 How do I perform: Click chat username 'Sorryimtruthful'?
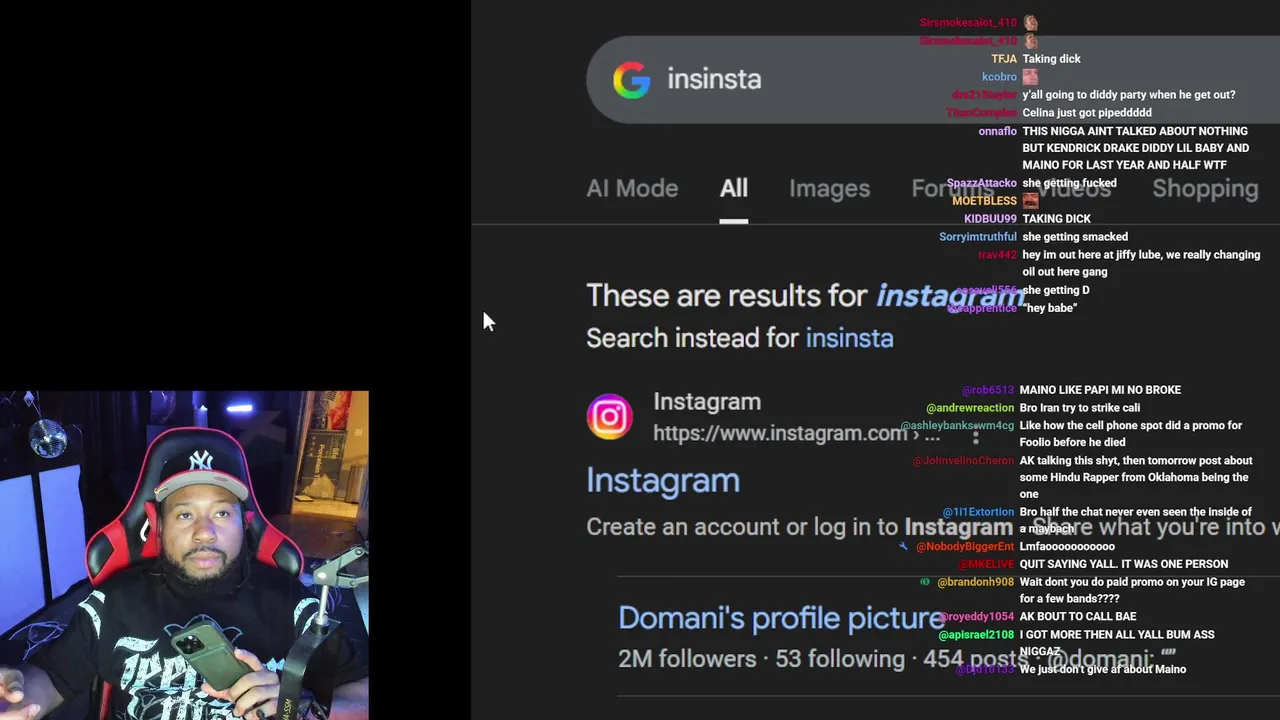(x=978, y=237)
